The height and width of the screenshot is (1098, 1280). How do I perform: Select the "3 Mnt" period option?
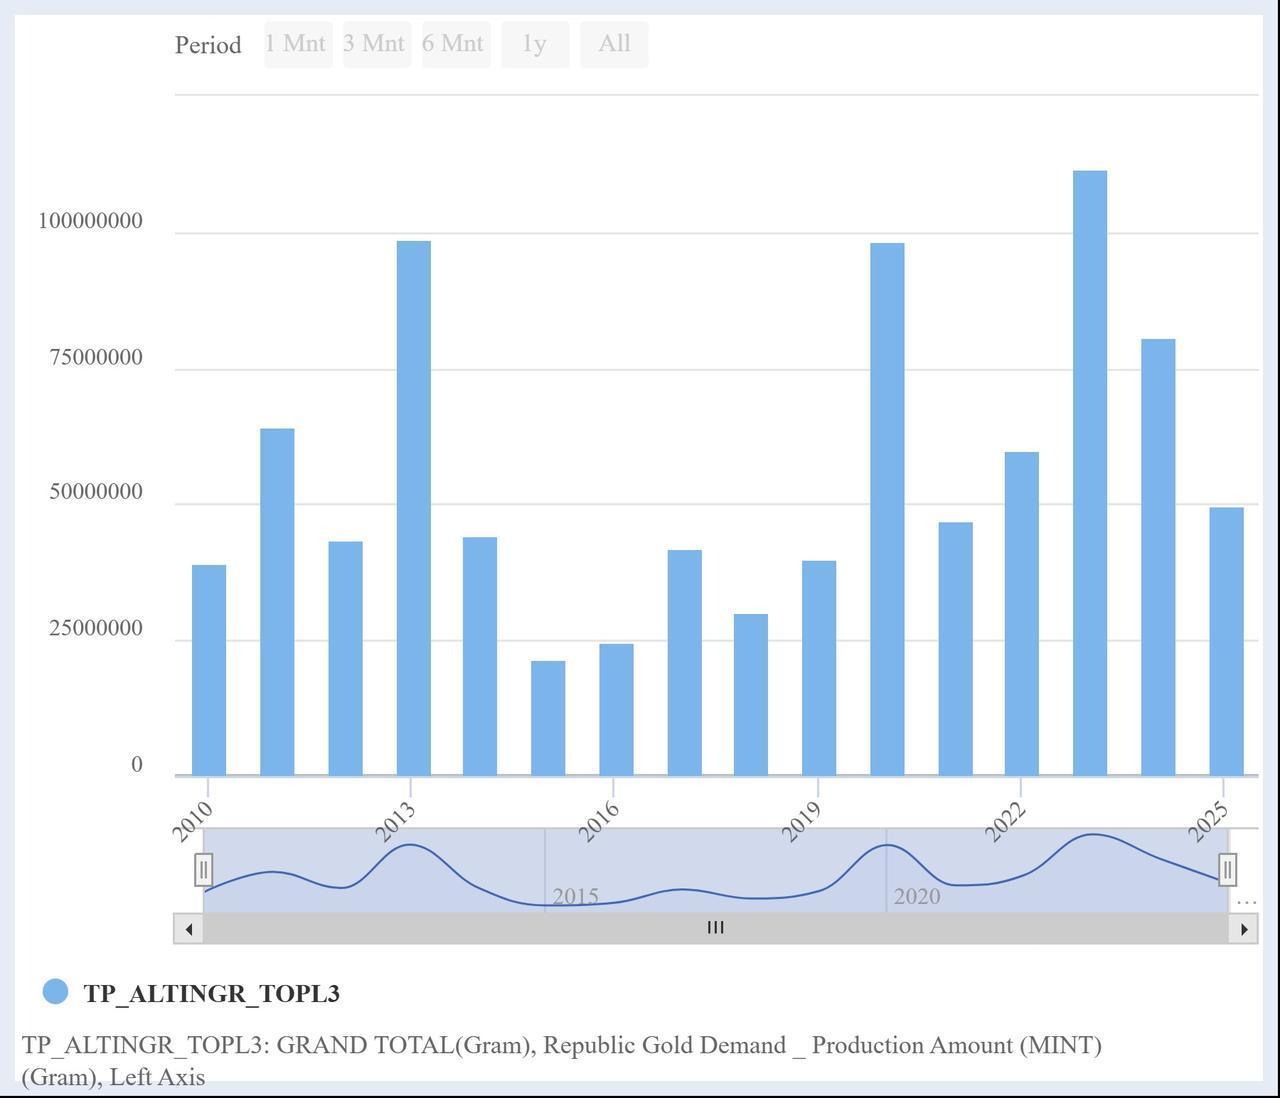point(376,43)
